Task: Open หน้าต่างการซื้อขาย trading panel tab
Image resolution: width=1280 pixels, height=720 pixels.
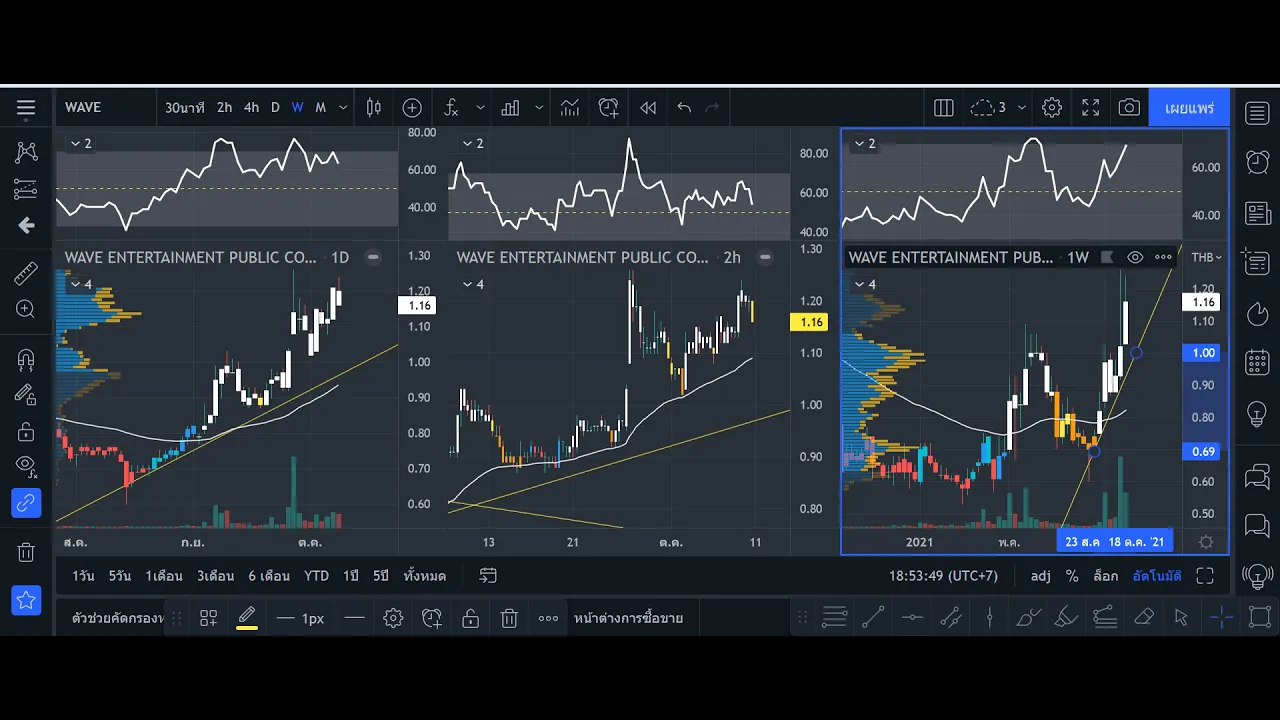Action: (x=628, y=618)
